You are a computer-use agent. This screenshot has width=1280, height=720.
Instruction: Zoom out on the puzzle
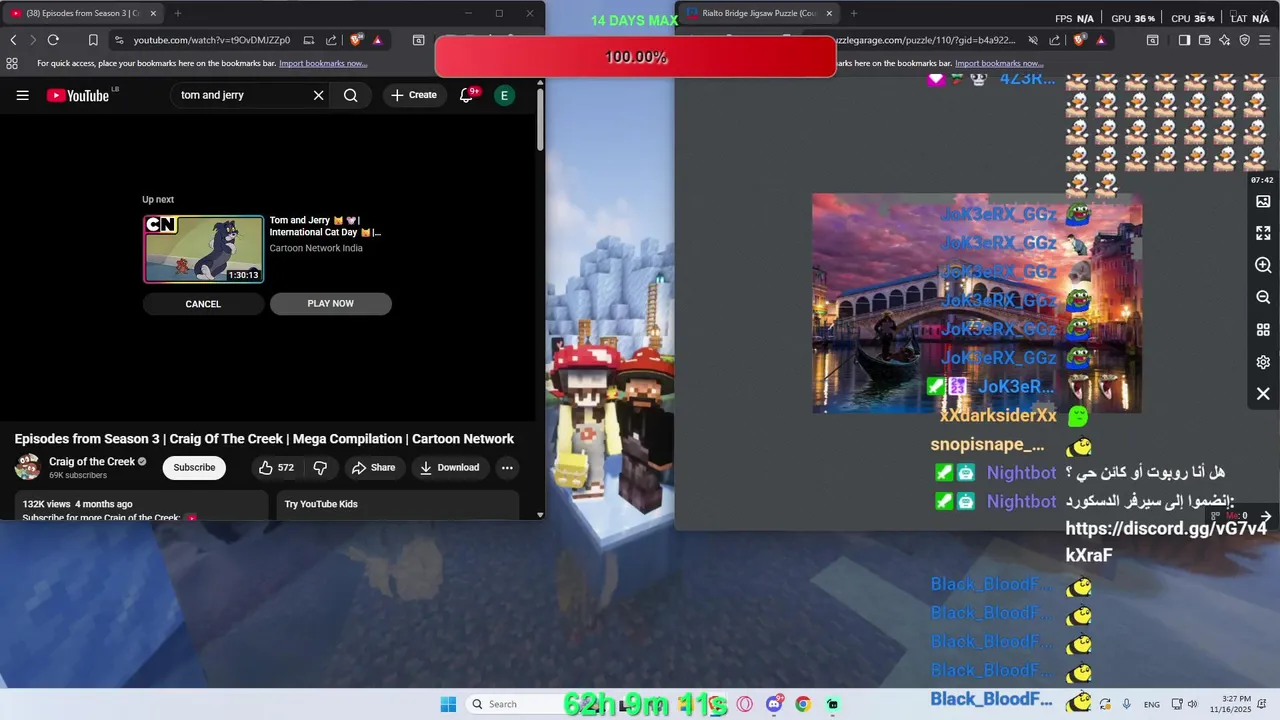tap(1263, 297)
